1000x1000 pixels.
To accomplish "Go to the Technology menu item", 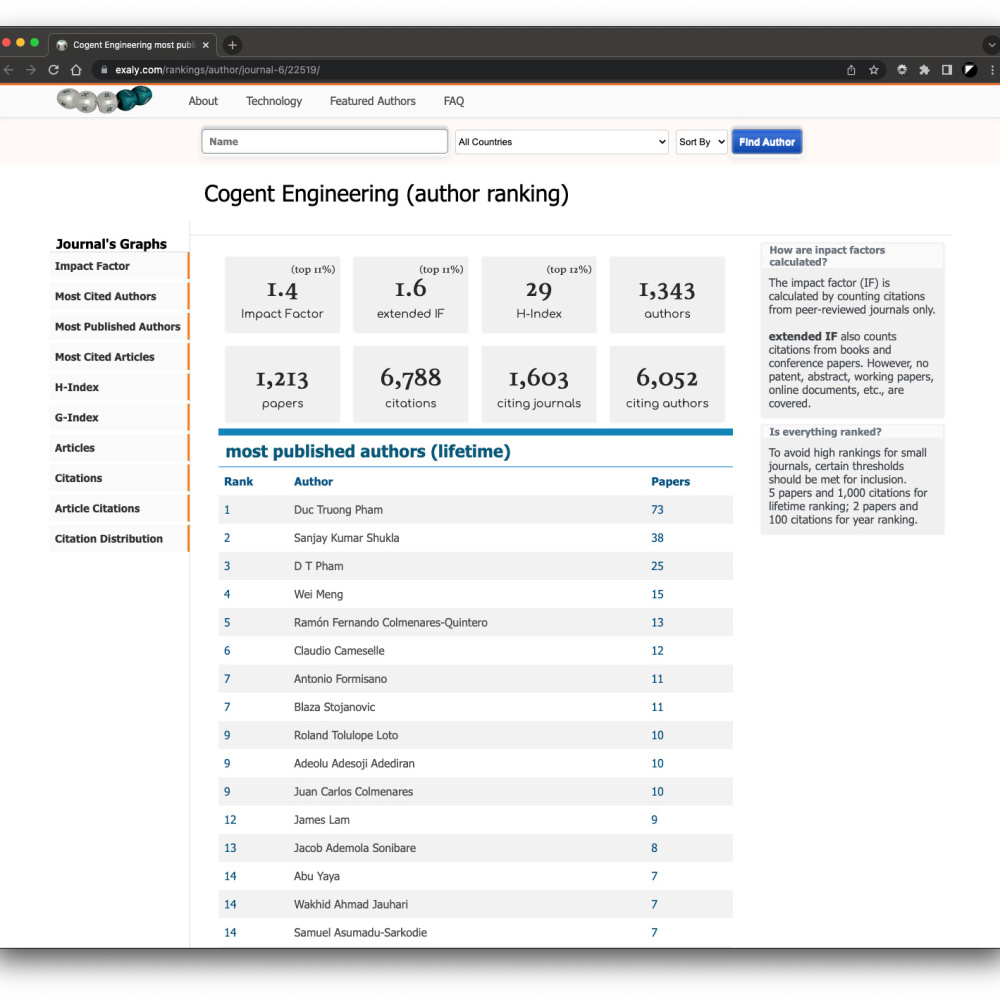I will tap(274, 101).
